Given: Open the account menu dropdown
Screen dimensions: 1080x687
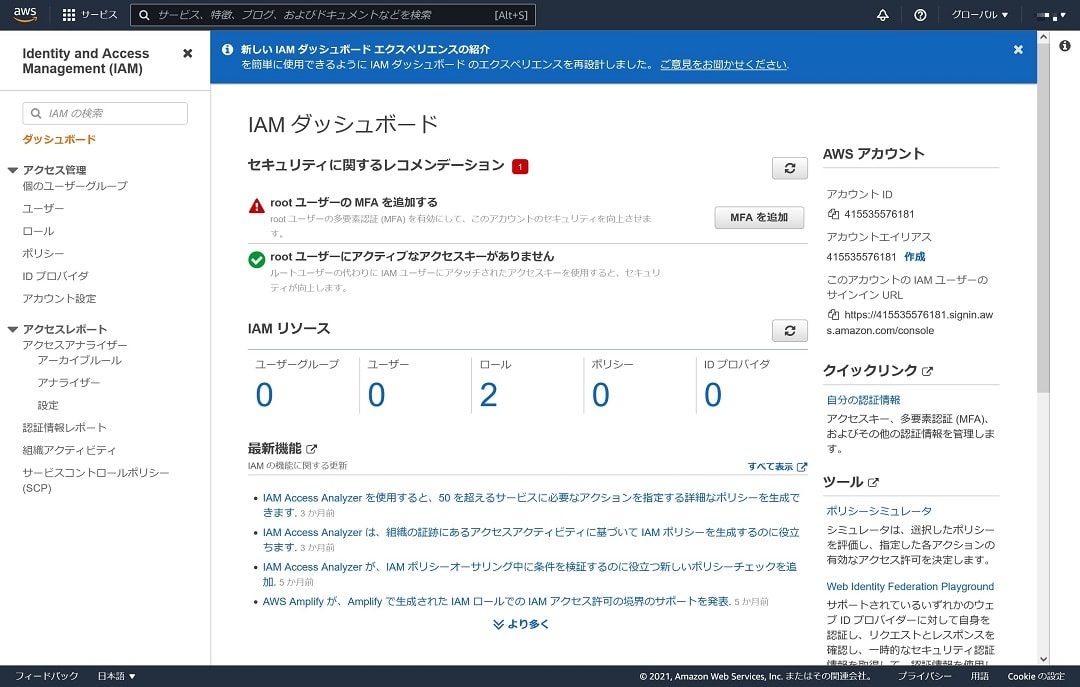Looking at the screenshot, I should tap(1051, 14).
